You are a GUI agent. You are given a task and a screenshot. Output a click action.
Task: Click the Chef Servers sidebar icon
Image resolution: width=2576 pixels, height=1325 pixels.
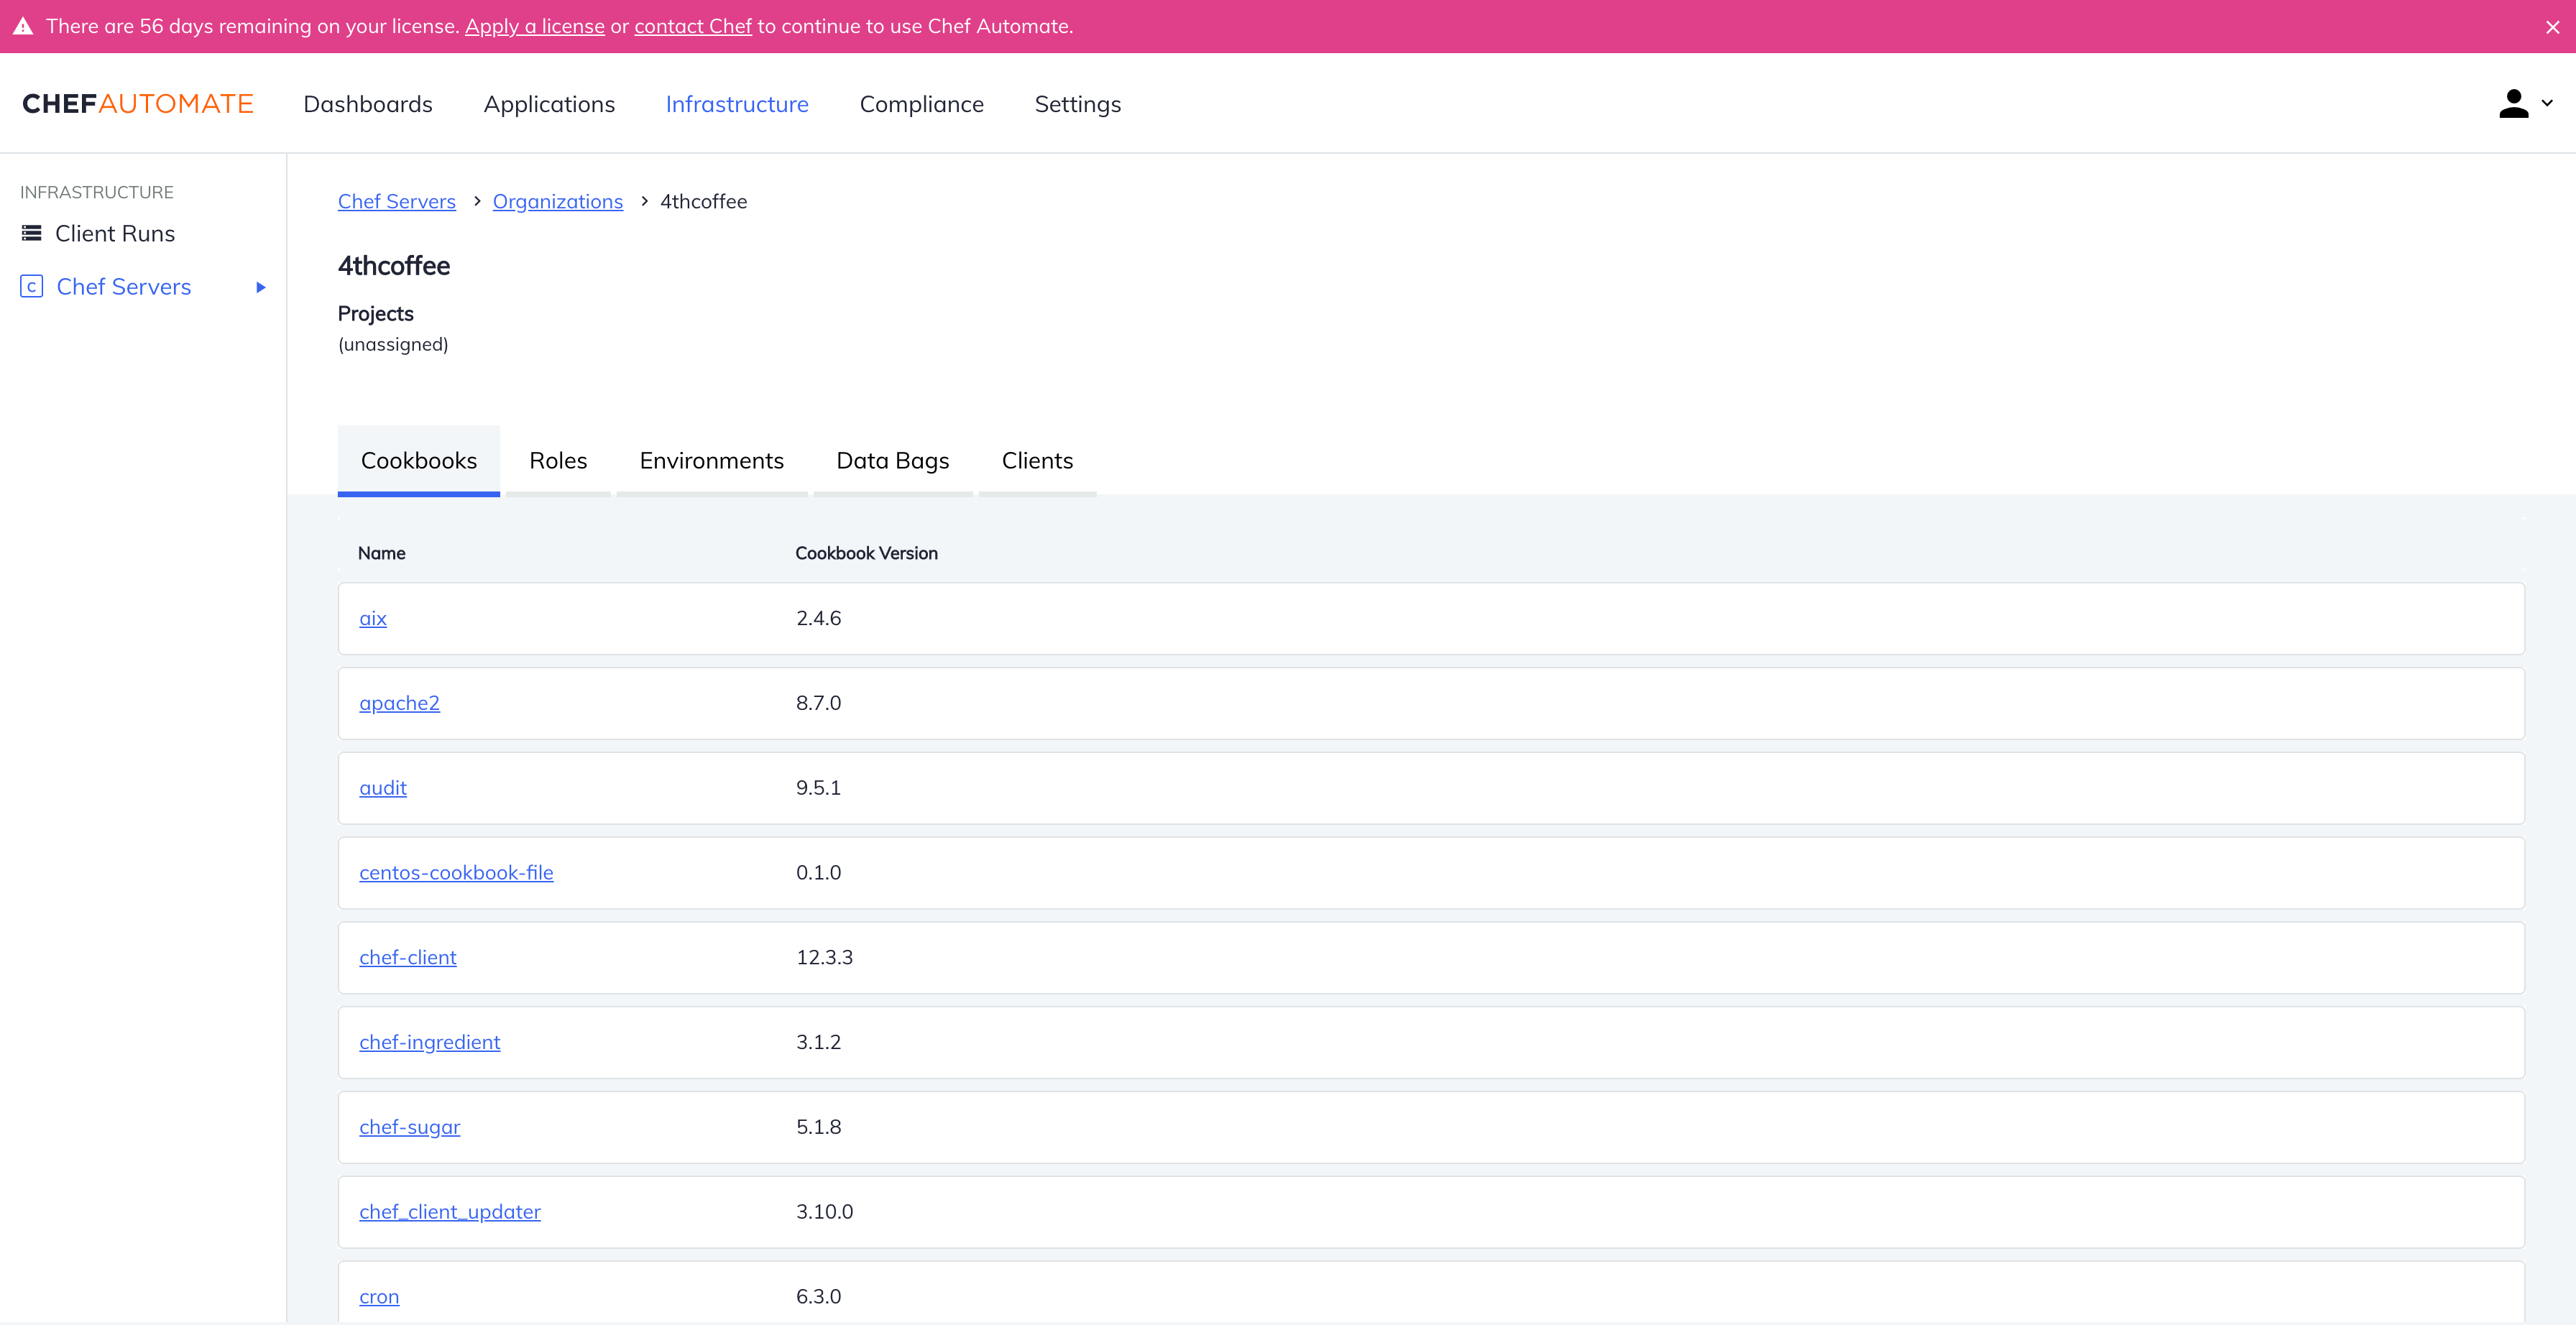pyautogui.click(x=31, y=286)
